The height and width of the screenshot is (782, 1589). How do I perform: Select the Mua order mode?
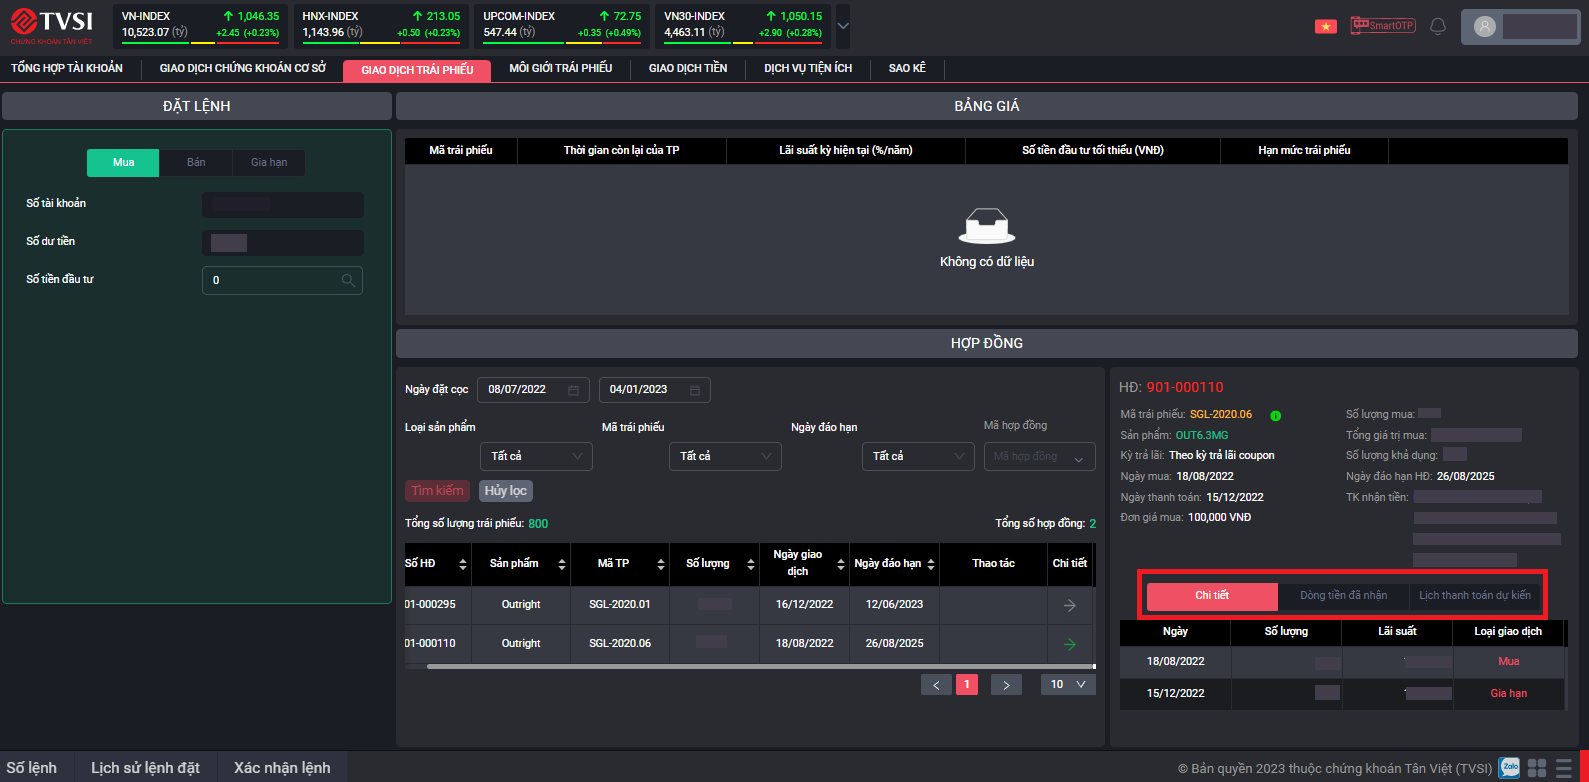123,163
